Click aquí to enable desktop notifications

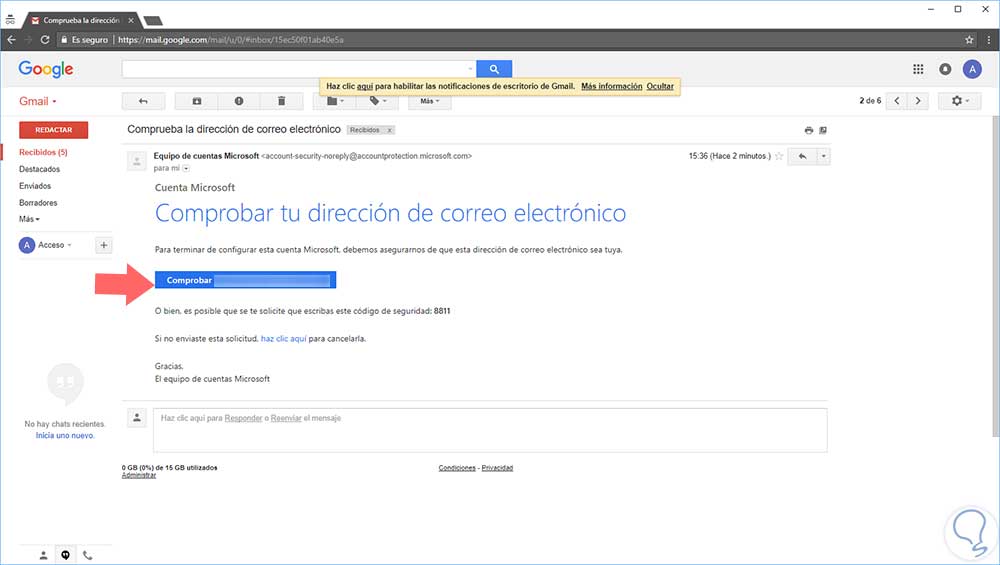365,86
